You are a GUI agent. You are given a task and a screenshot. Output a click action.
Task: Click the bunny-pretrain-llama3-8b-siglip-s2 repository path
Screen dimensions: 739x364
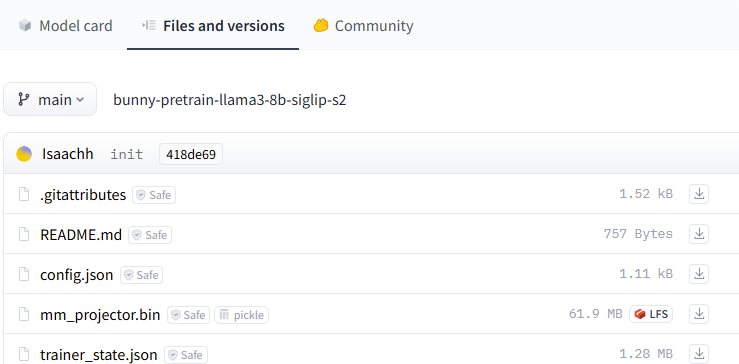[x=230, y=100]
